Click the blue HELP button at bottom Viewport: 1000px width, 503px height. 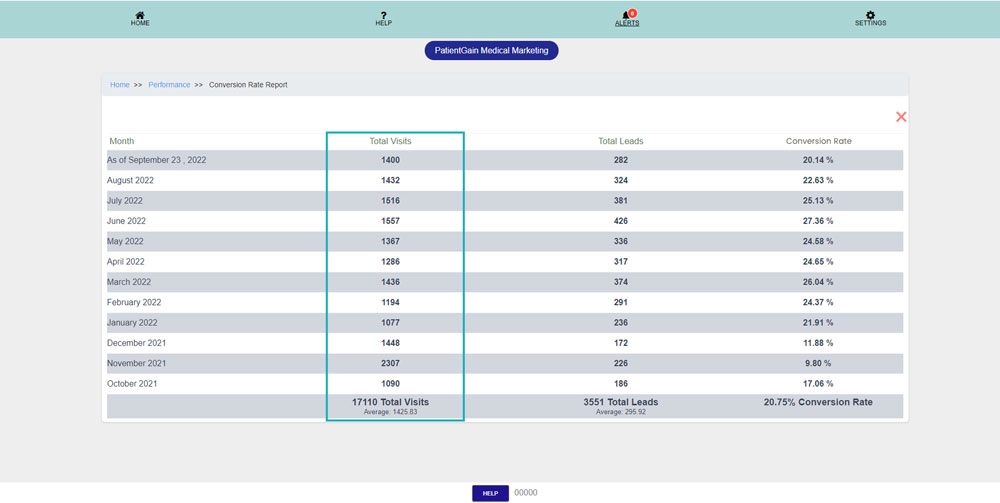(490, 493)
